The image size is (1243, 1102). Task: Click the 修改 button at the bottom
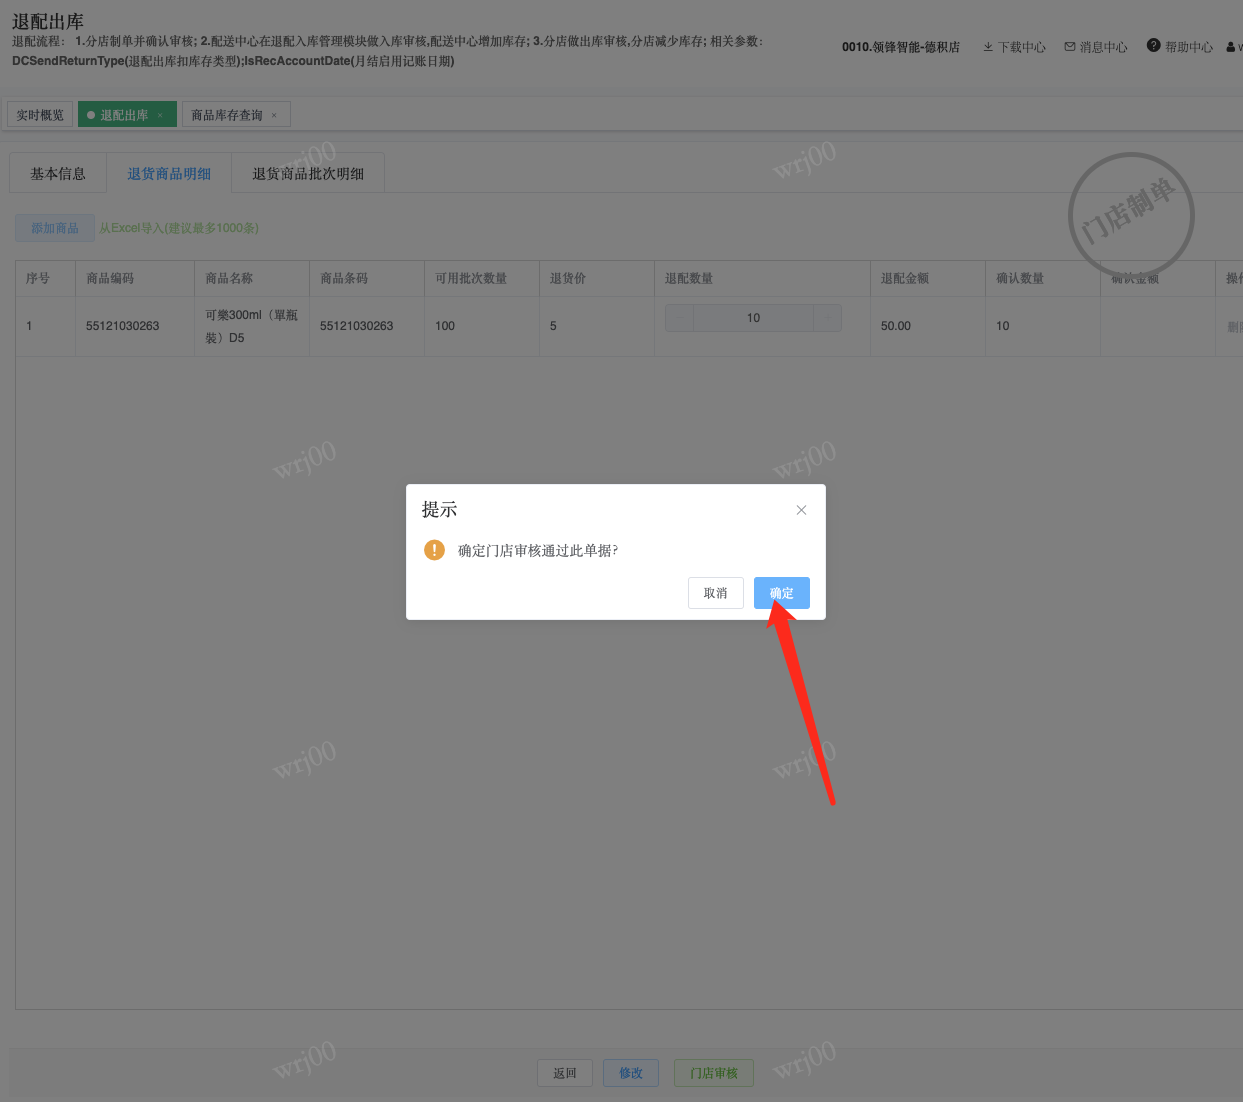coord(631,1073)
